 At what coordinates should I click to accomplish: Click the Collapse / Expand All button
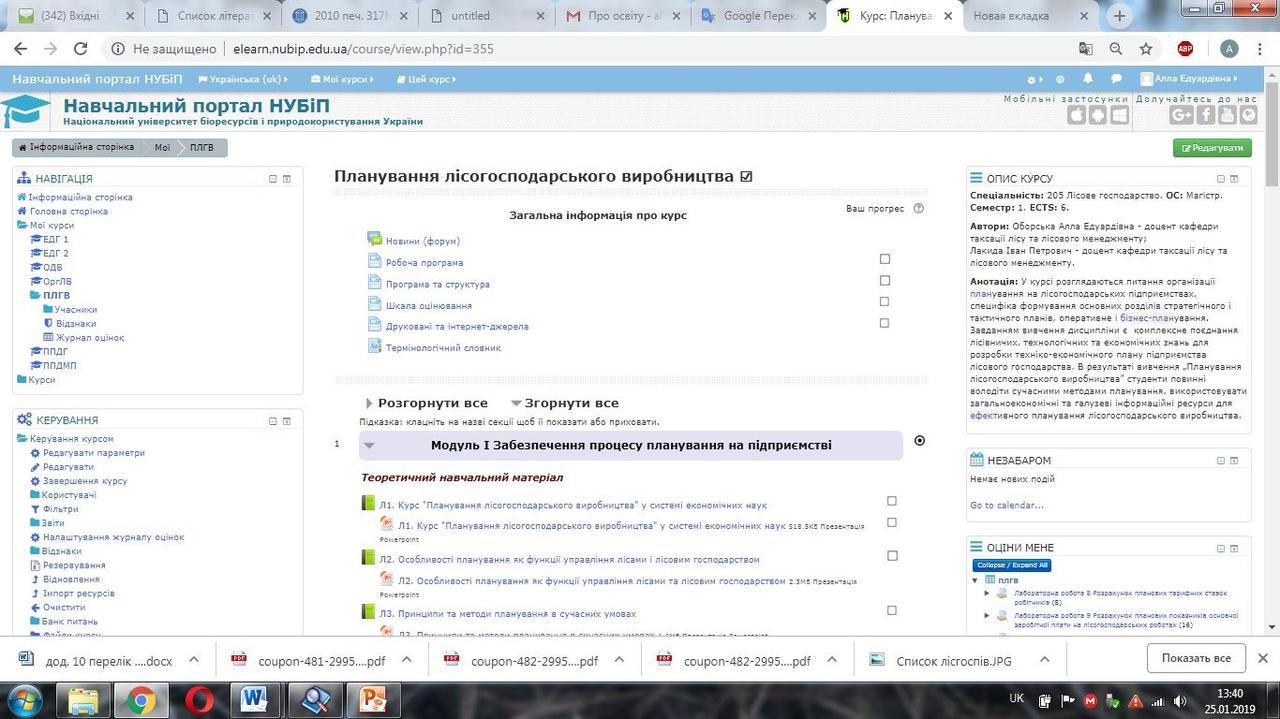tap(1011, 566)
